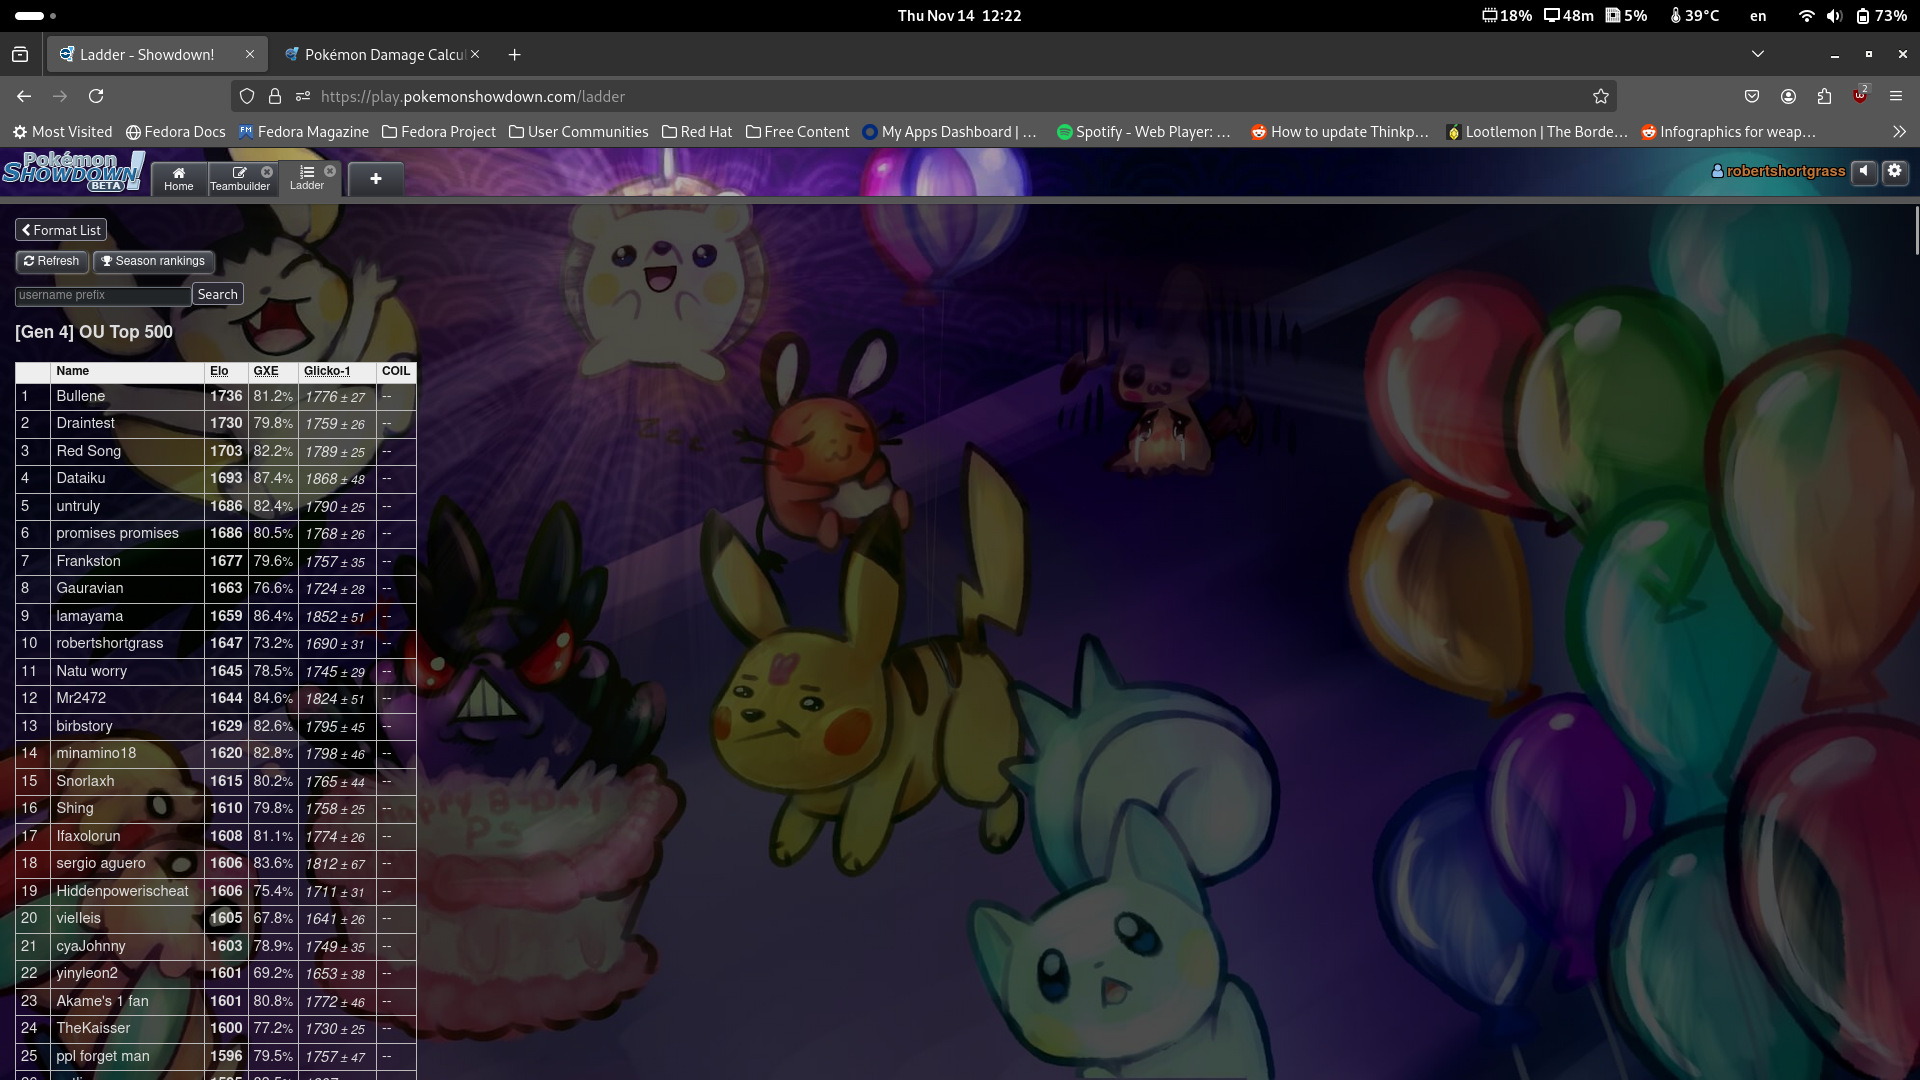Viewport: 1920px width, 1080px height.
Task: Open the Showdown Home tab
Action: [179, 178]
